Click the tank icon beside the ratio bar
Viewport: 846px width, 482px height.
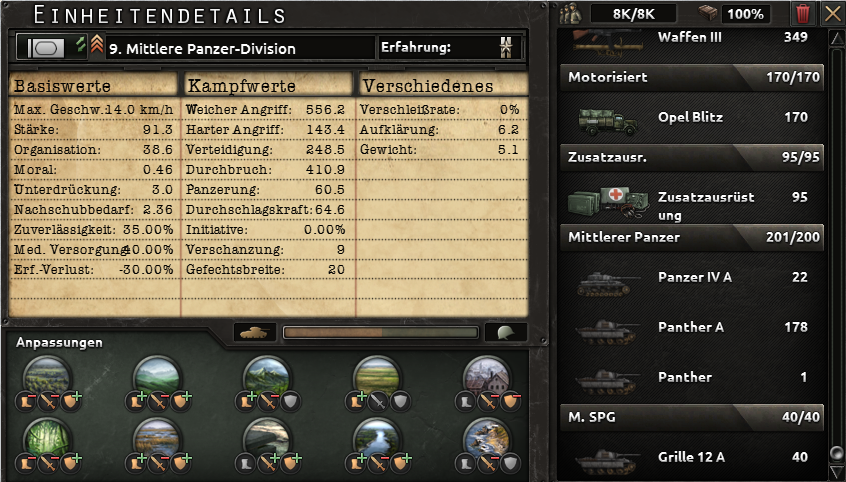click(x=255, y=332)
